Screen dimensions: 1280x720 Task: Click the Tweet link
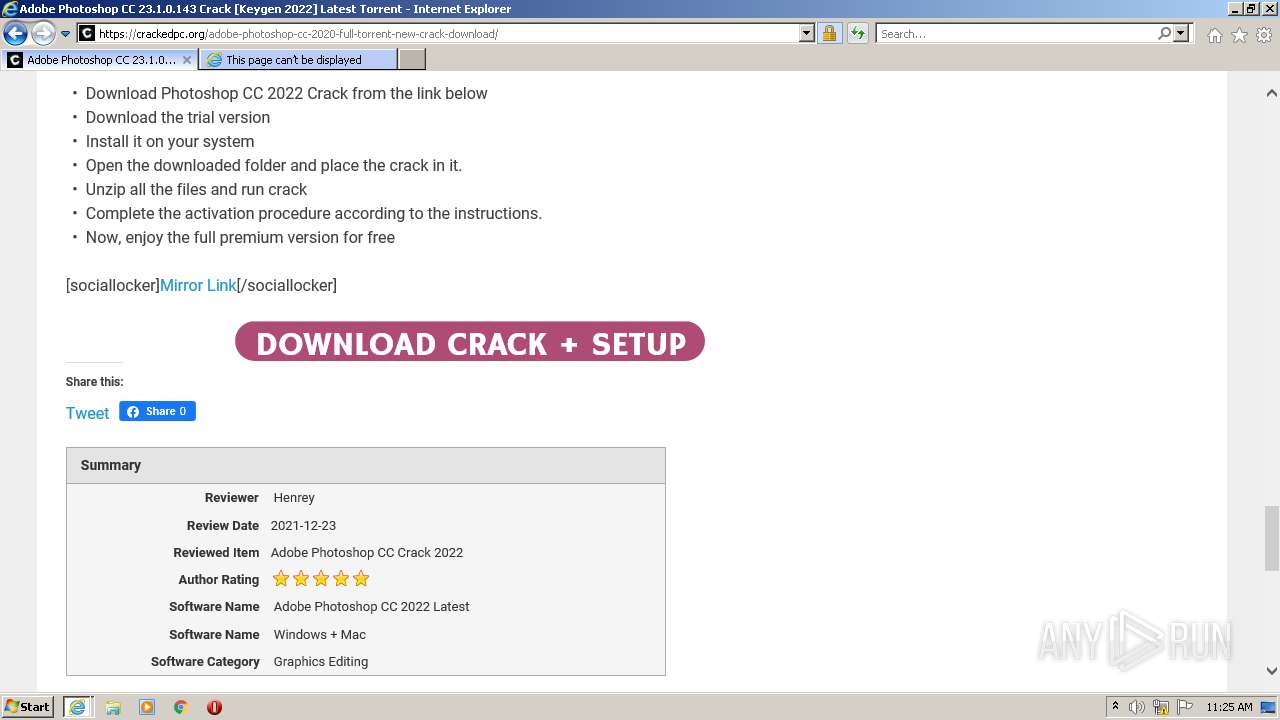coord(87,413)
